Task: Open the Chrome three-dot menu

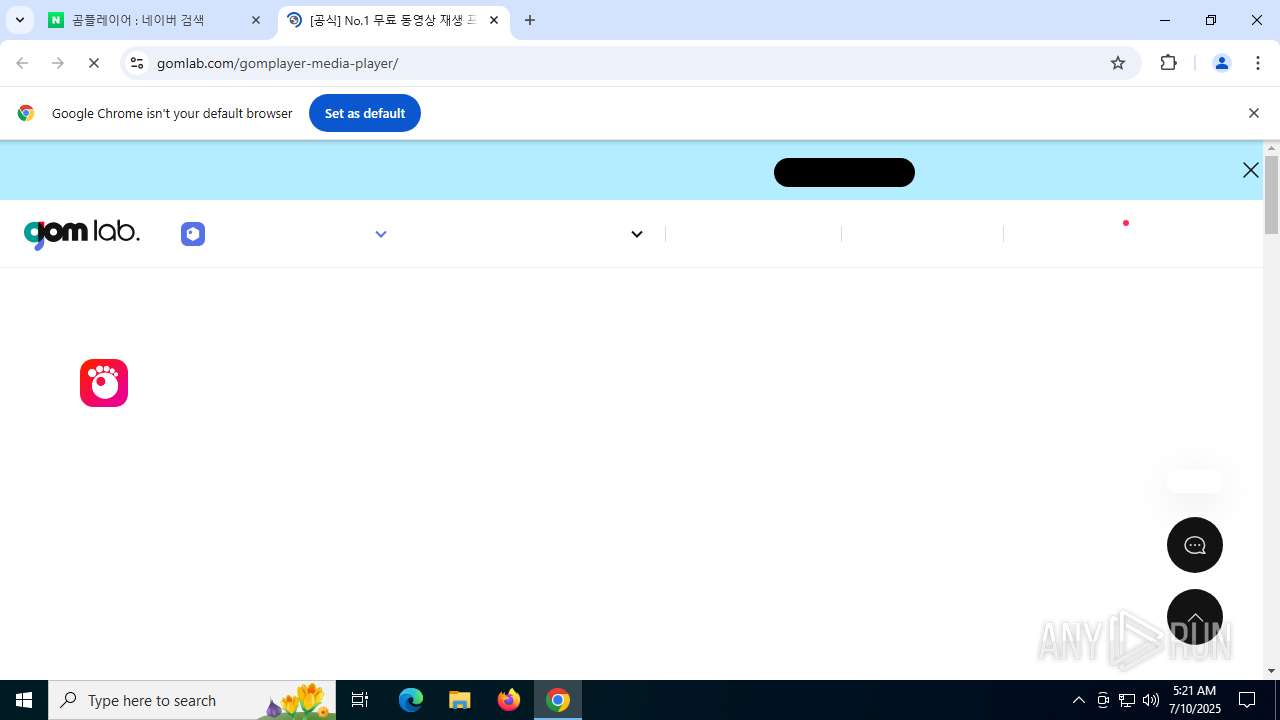Action: pos(1258,63)
